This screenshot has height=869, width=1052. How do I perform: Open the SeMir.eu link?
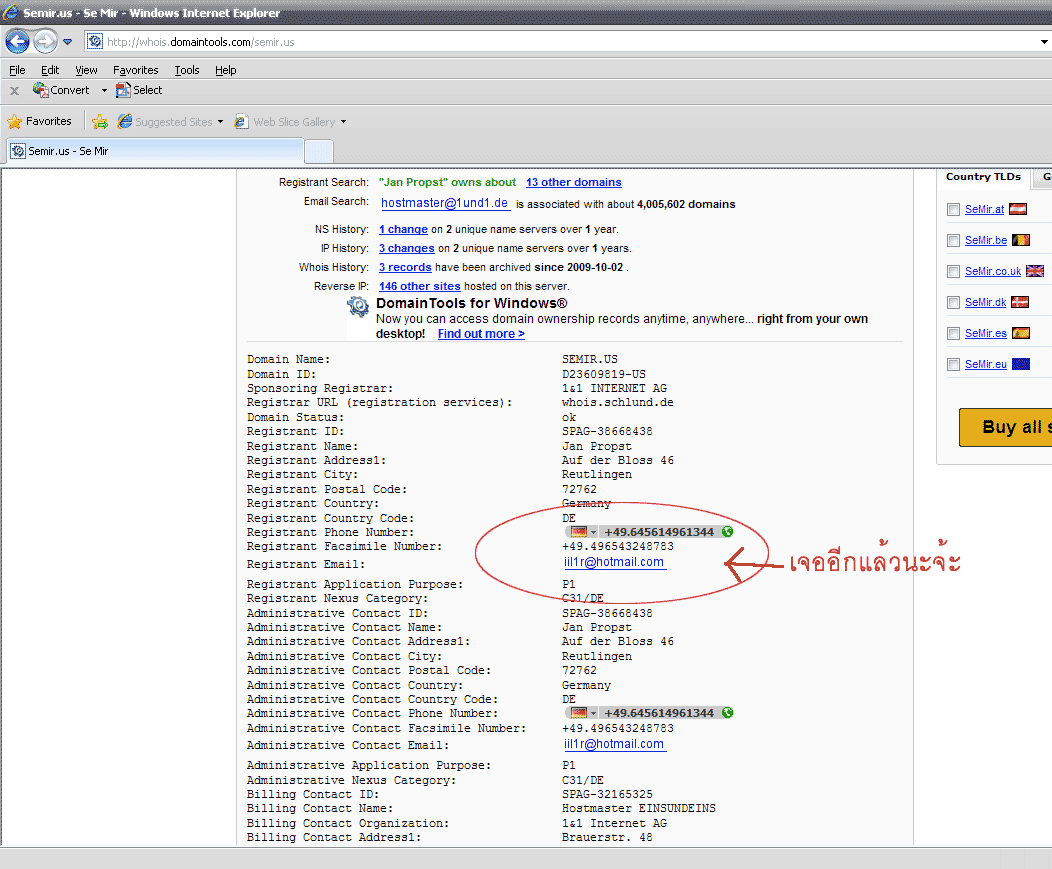coord(986,364)
